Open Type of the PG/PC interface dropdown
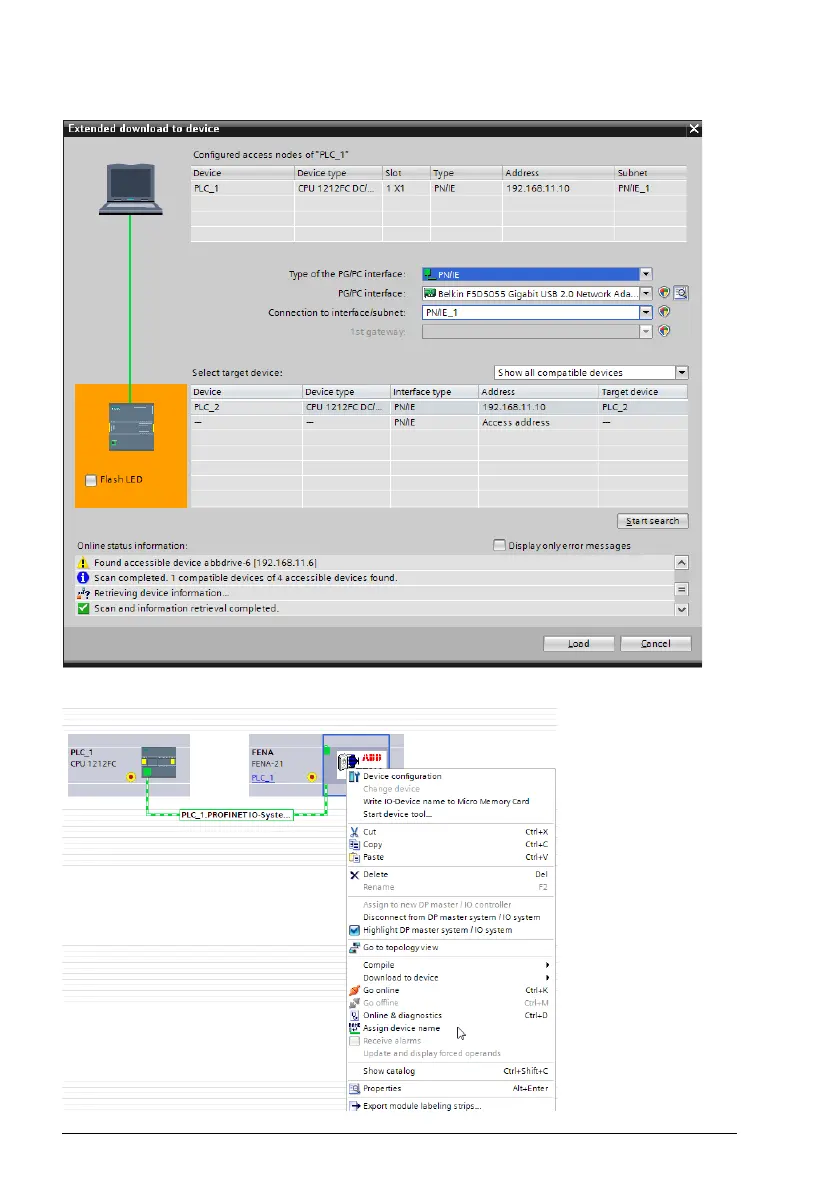Viewport: 840px width, 1190px height. tap(646, 275)
